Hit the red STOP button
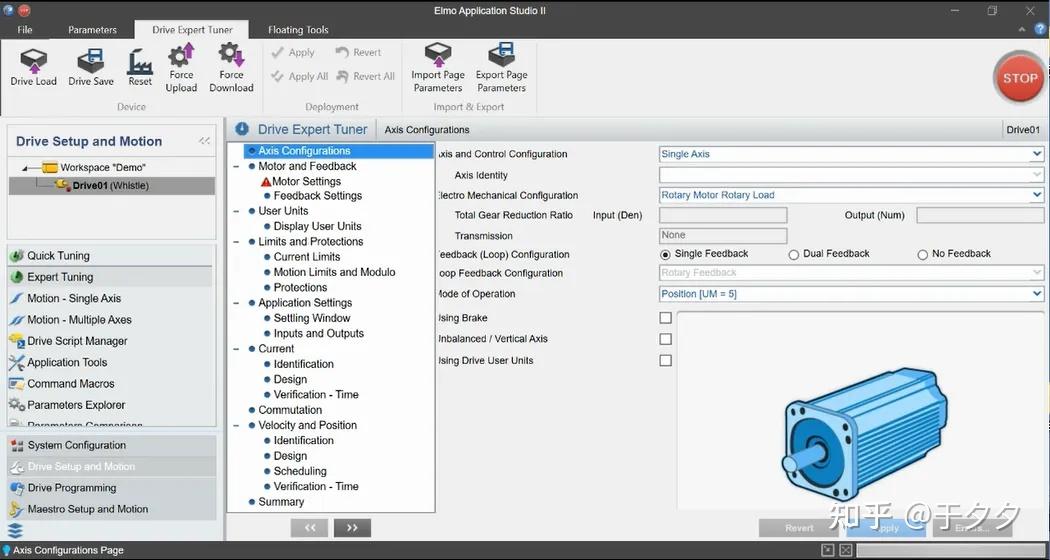The height and width of the screenshot is (560, 1050). click(1019, 78)
